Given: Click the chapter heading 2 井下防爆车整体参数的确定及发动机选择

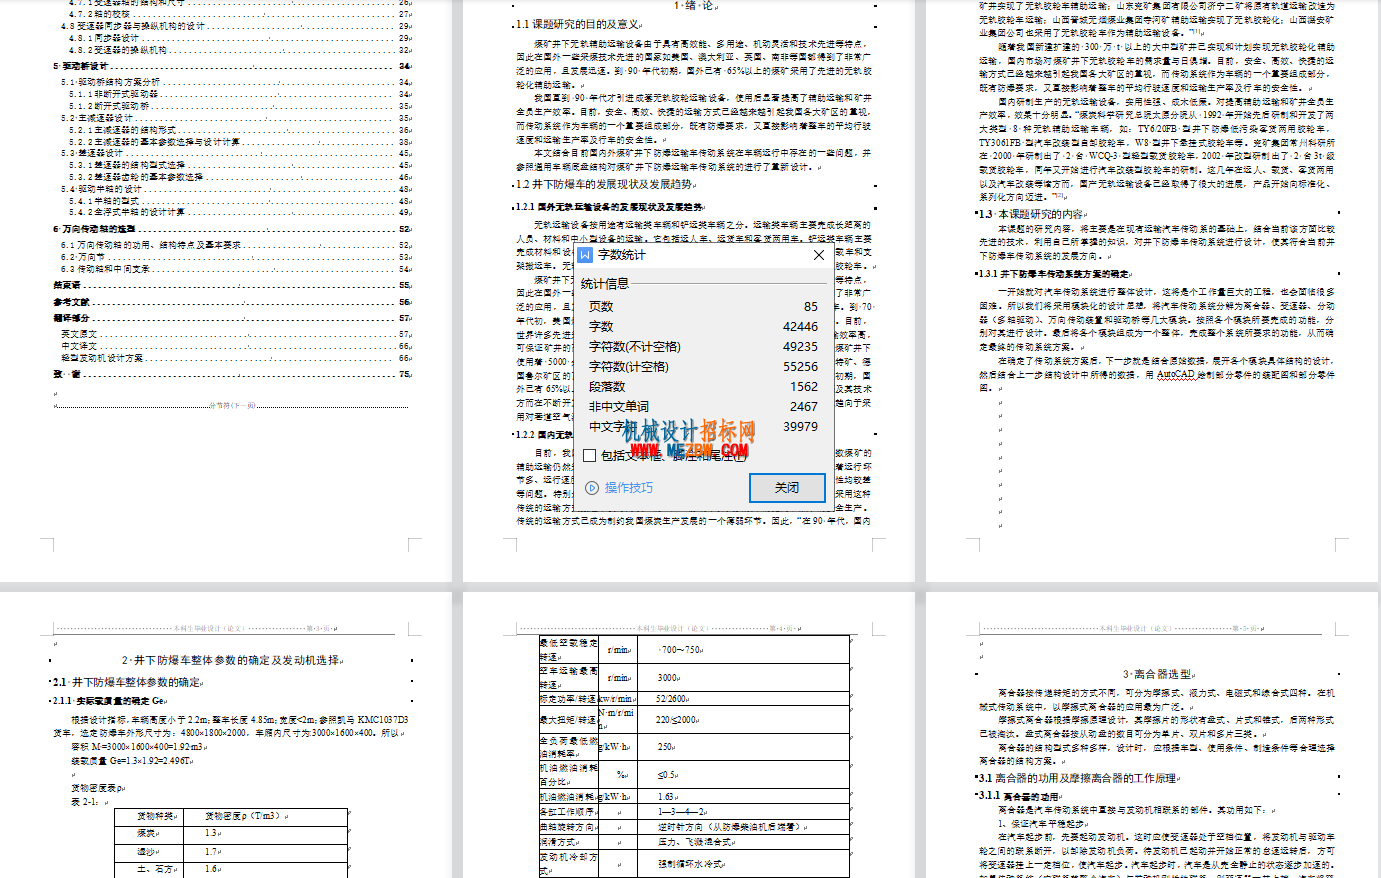Looking at the screenshot, I should click(x=232, y=661).
